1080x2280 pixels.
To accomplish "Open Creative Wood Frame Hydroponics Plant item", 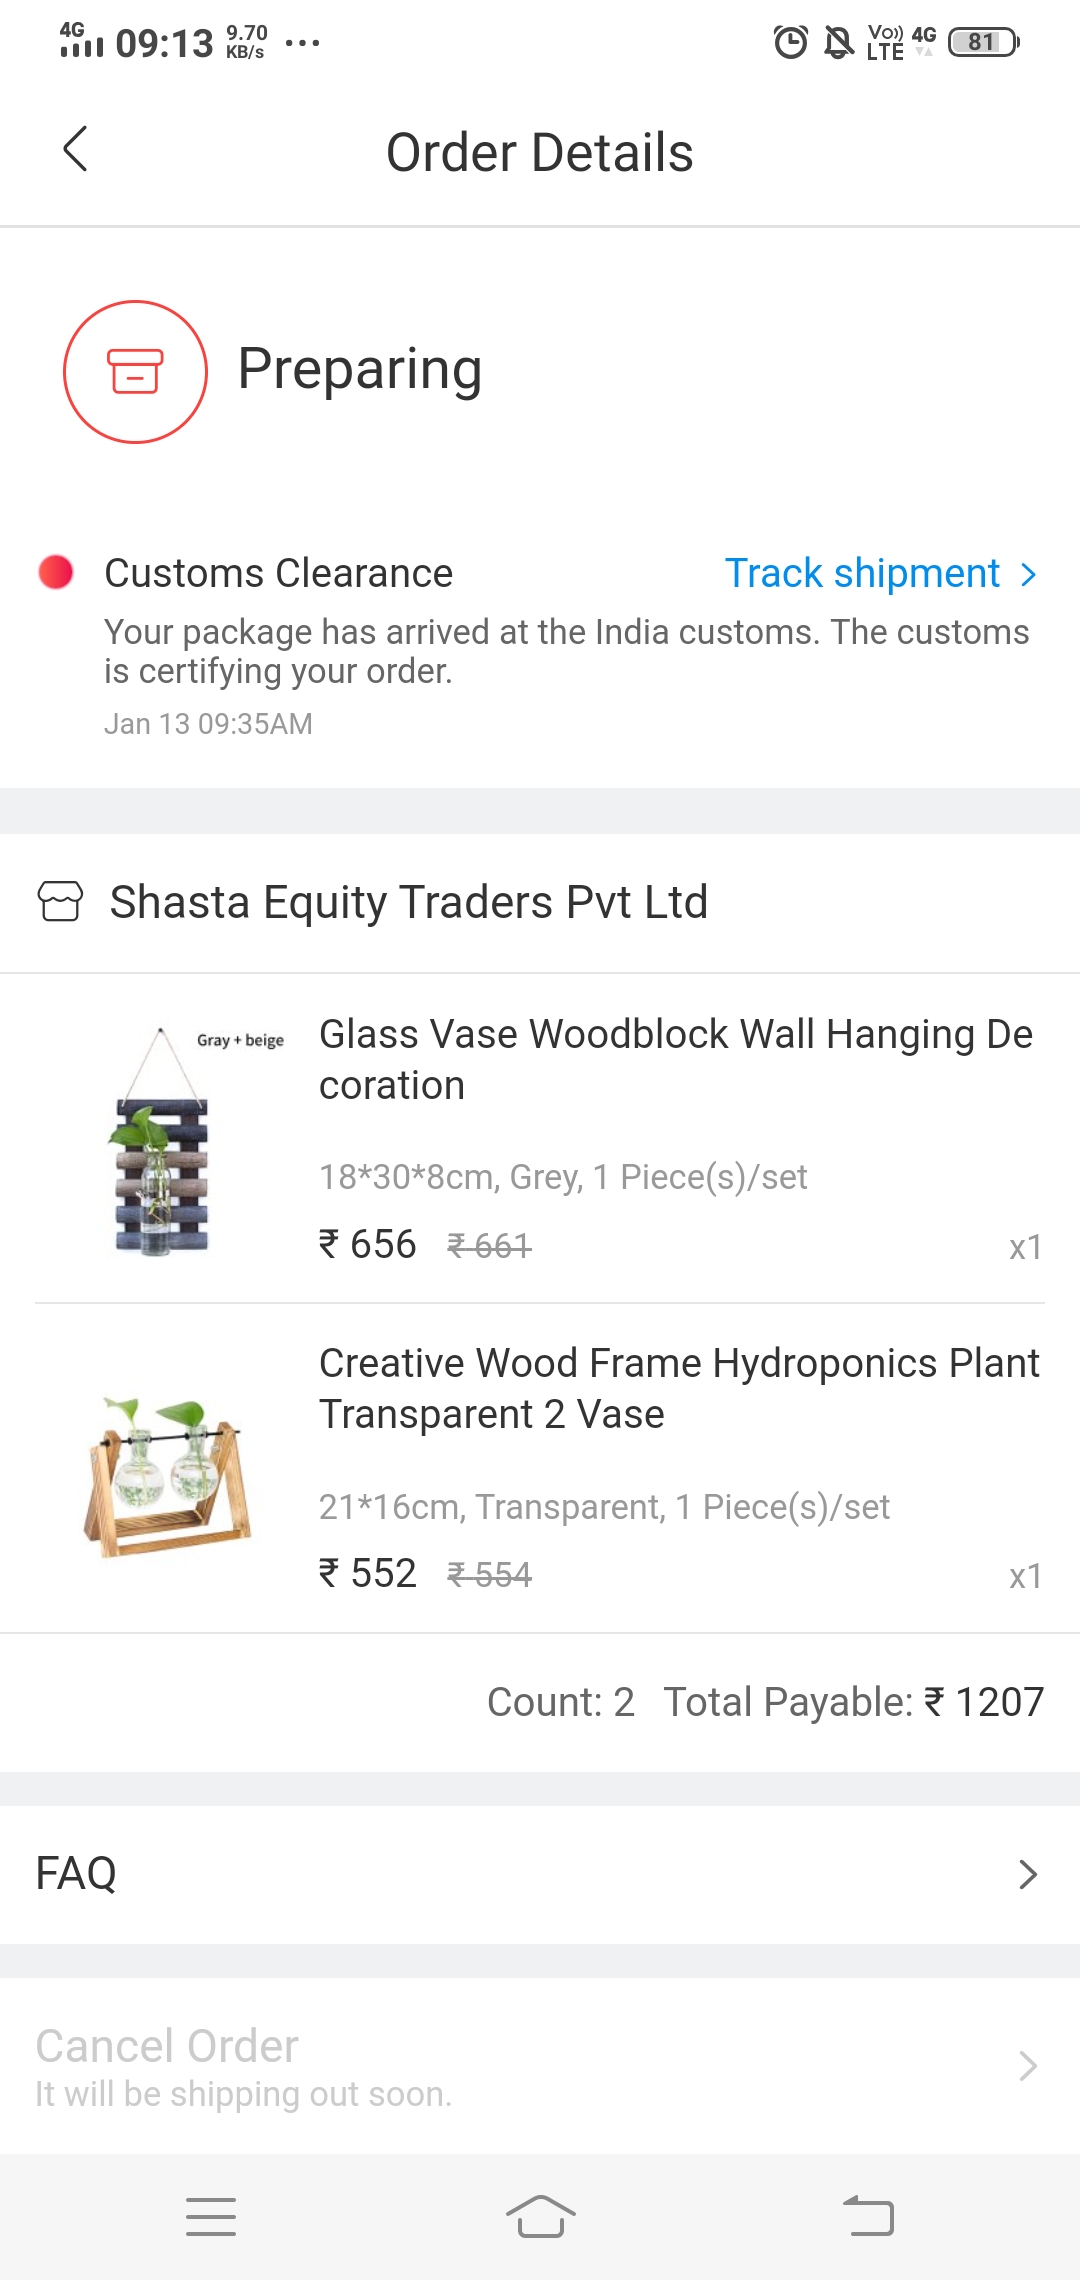I will coord(678,1388).
